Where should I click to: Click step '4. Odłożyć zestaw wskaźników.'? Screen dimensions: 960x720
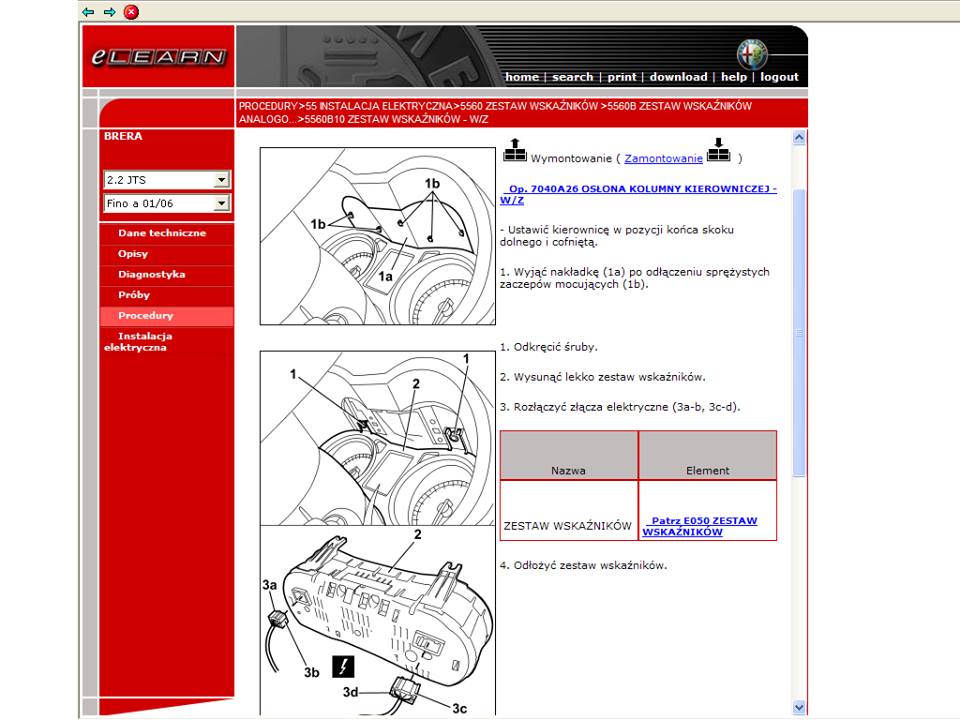583,566
